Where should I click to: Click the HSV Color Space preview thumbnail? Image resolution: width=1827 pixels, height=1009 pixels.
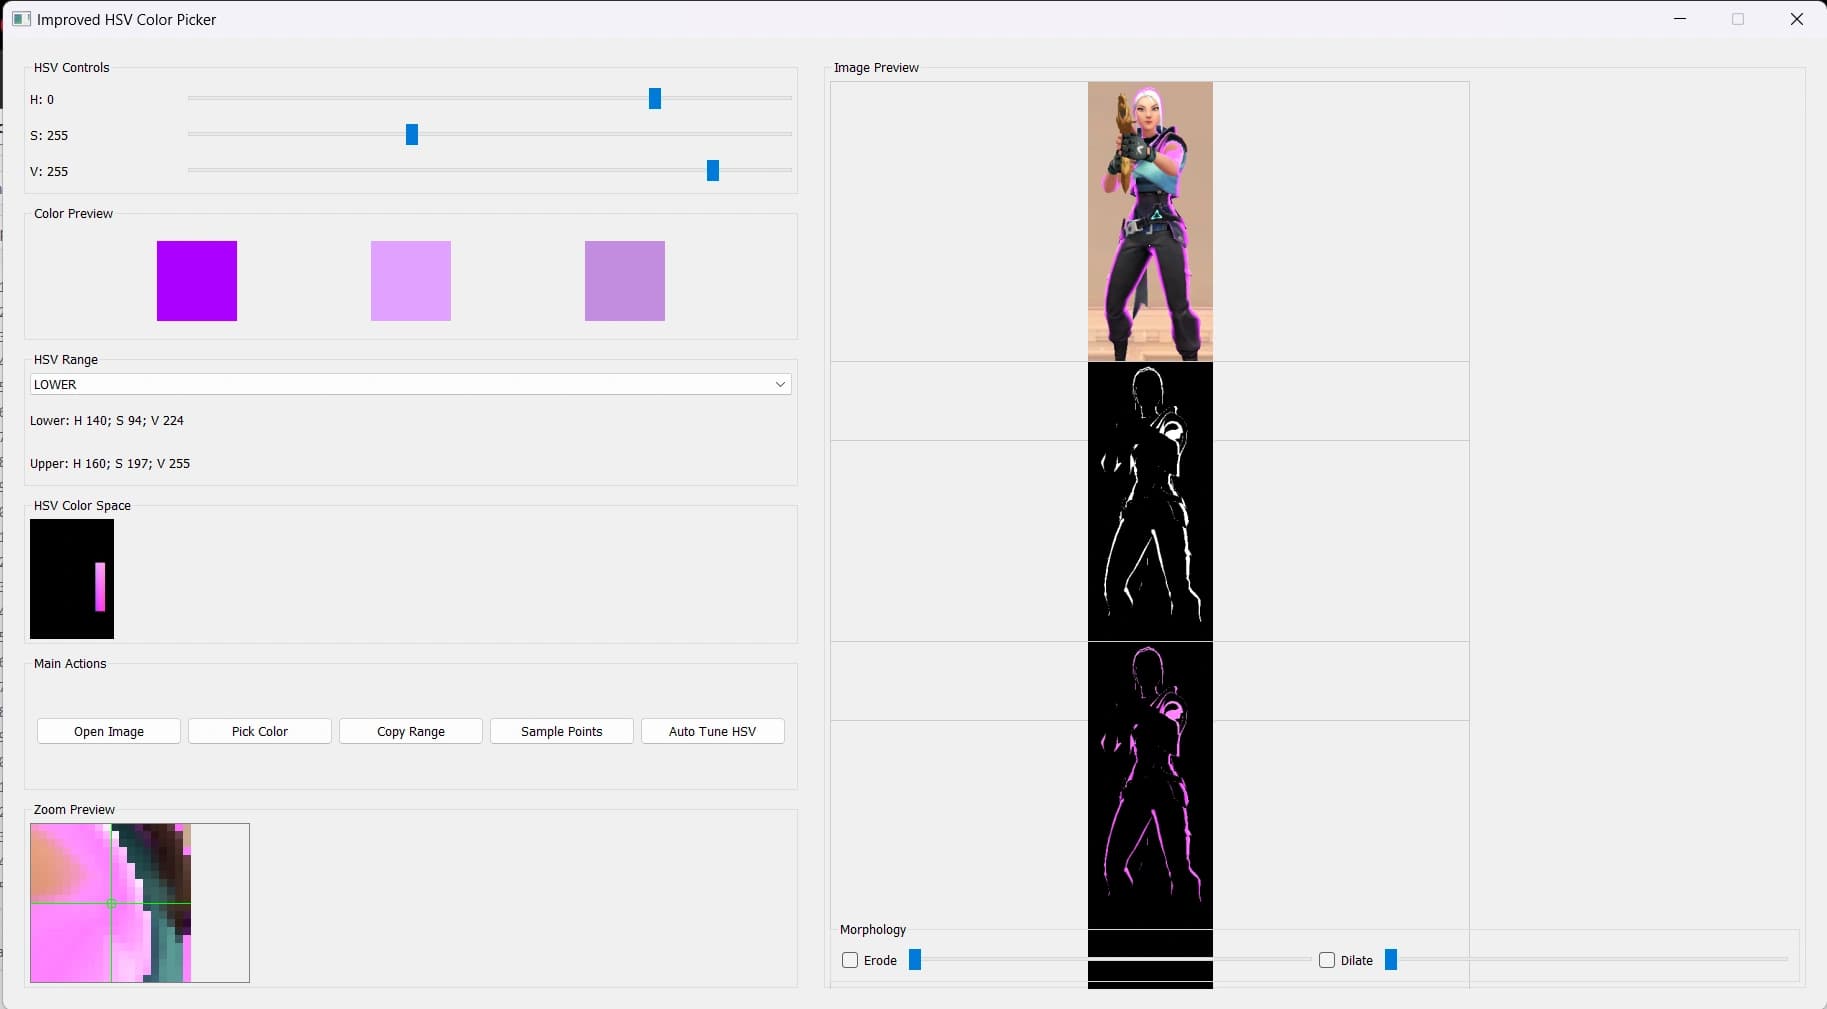click(x=71, y=579)
